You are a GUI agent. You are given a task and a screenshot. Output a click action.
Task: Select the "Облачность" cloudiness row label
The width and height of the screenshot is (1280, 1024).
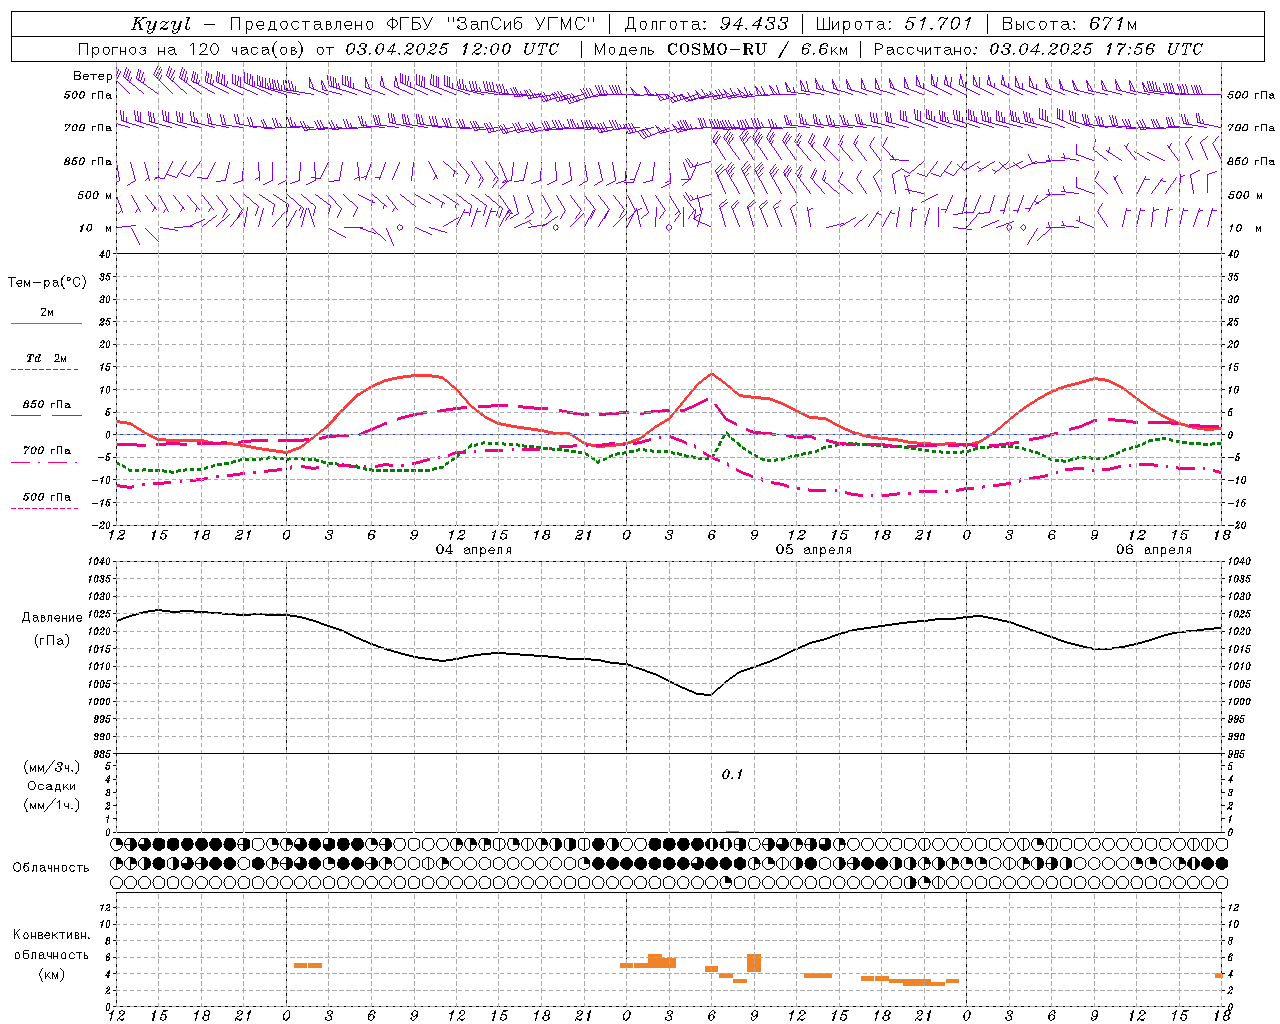click(51, 868)
